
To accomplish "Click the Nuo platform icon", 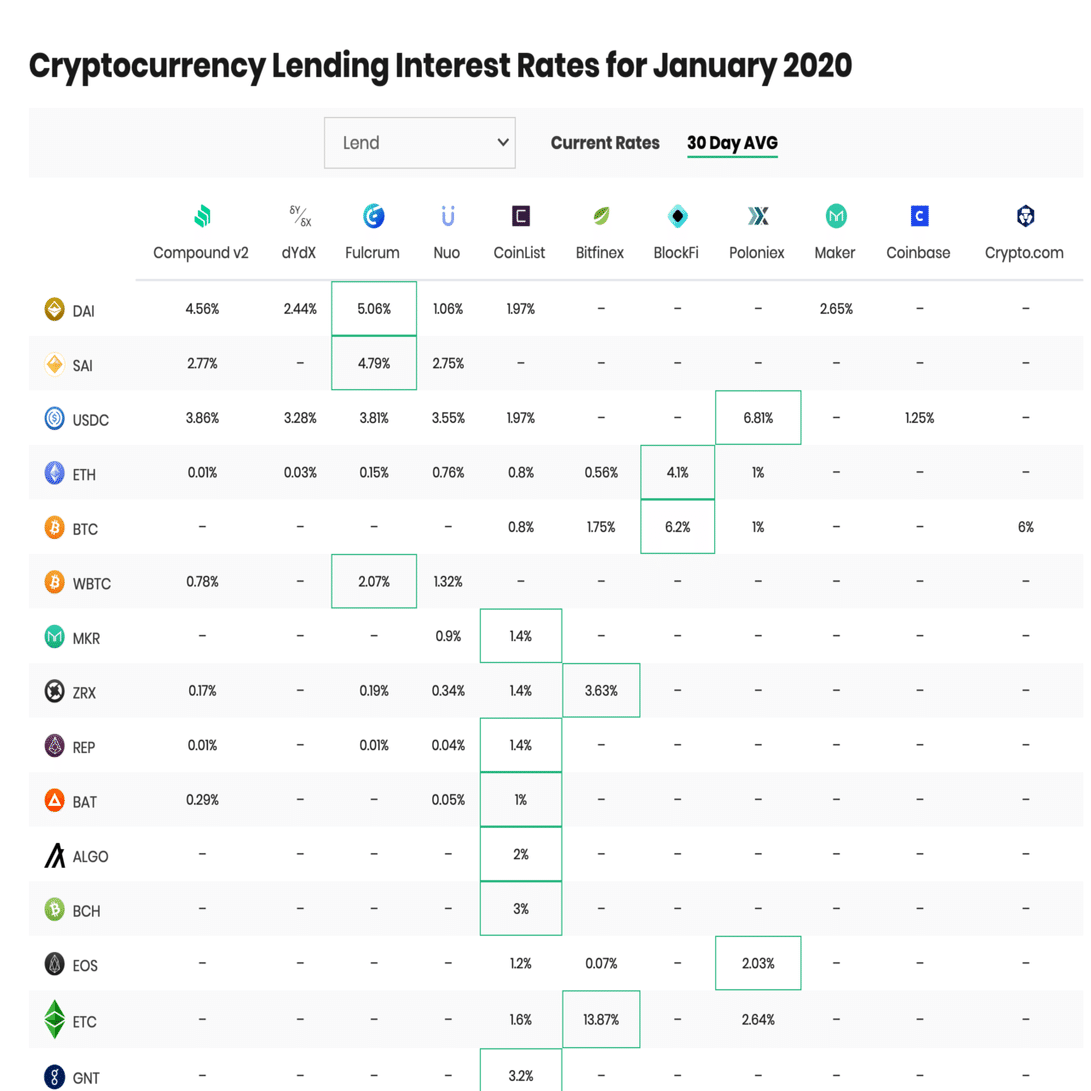I will pos(447,215).
